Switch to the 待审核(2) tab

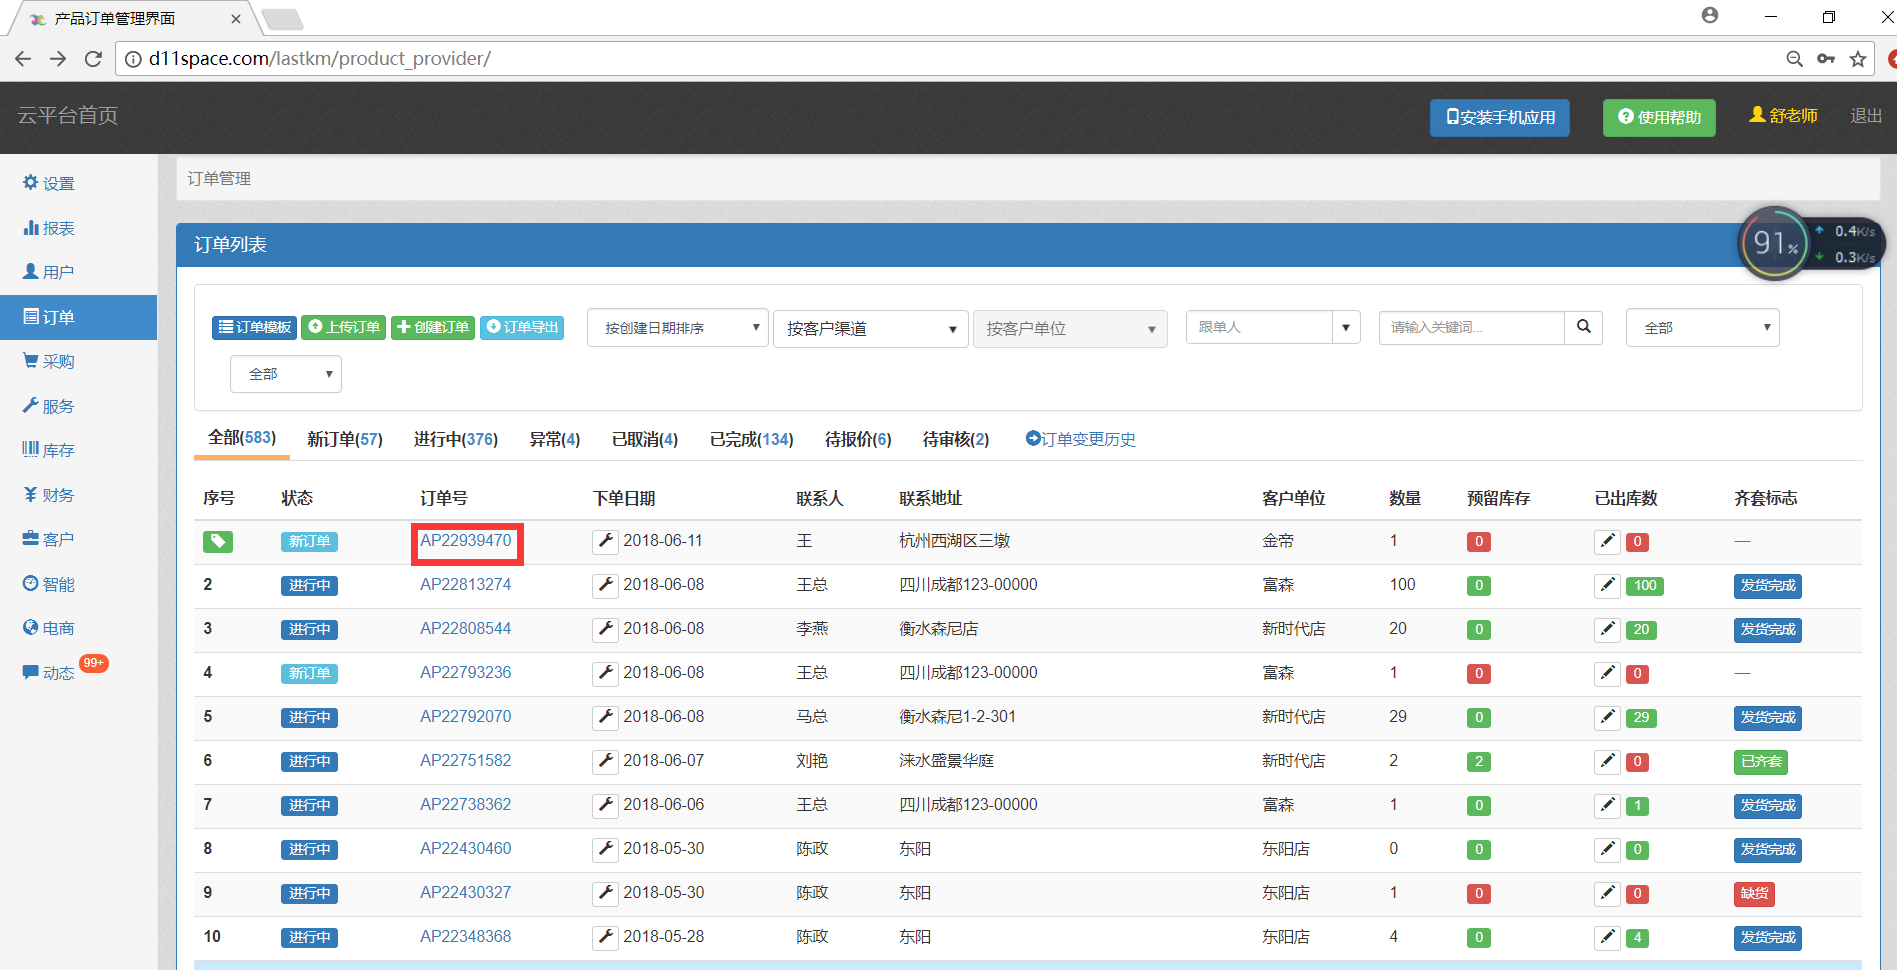pyautogui.click(x=956, y=439)
